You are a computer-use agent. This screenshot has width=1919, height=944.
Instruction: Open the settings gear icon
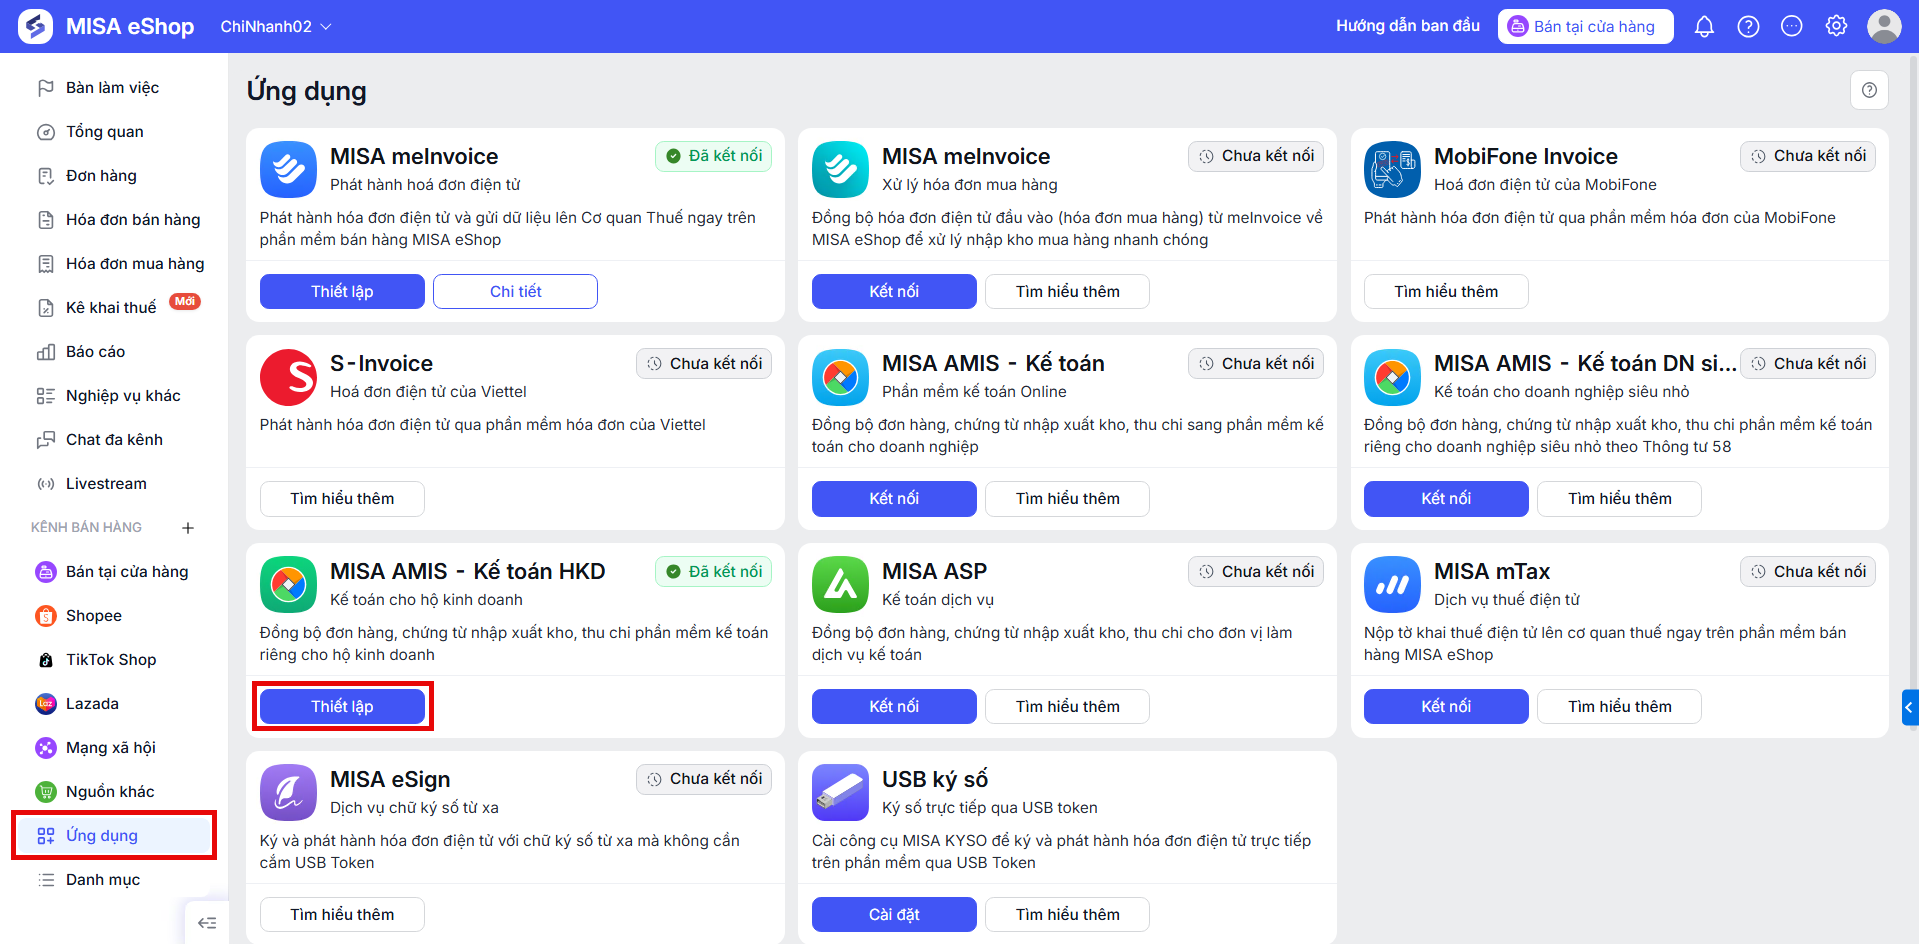pyautogui.click(x=1836, y=26)
